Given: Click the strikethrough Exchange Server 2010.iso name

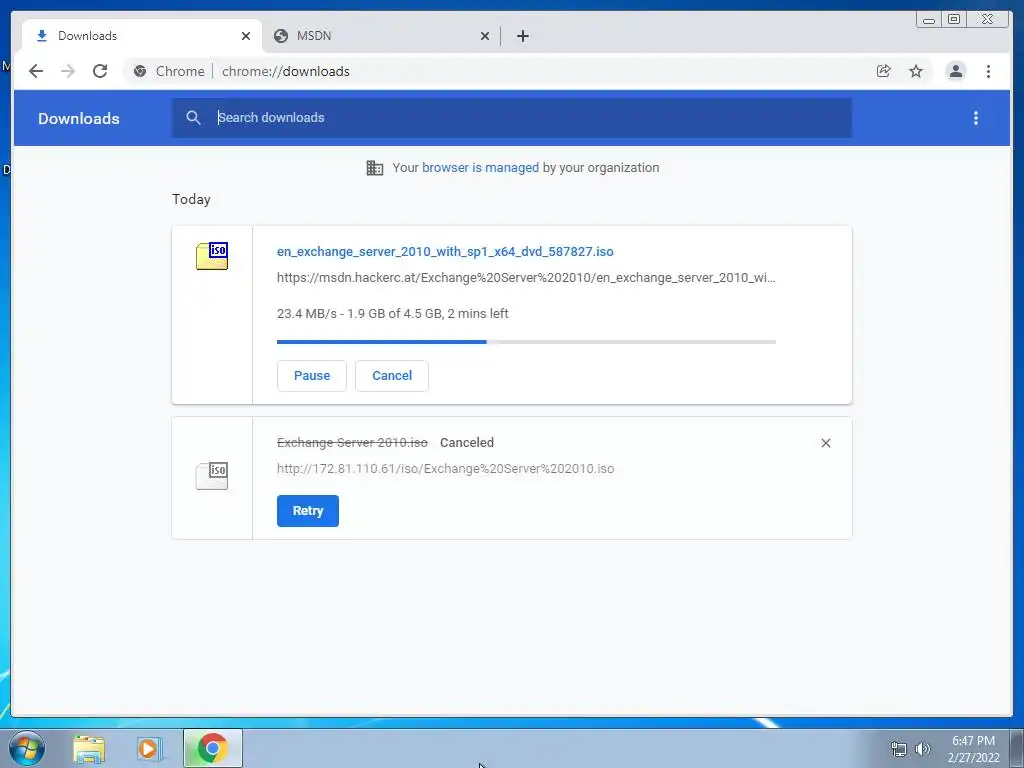Looking at the screenshot, I should pyautogui.click(x=352, y=443).
